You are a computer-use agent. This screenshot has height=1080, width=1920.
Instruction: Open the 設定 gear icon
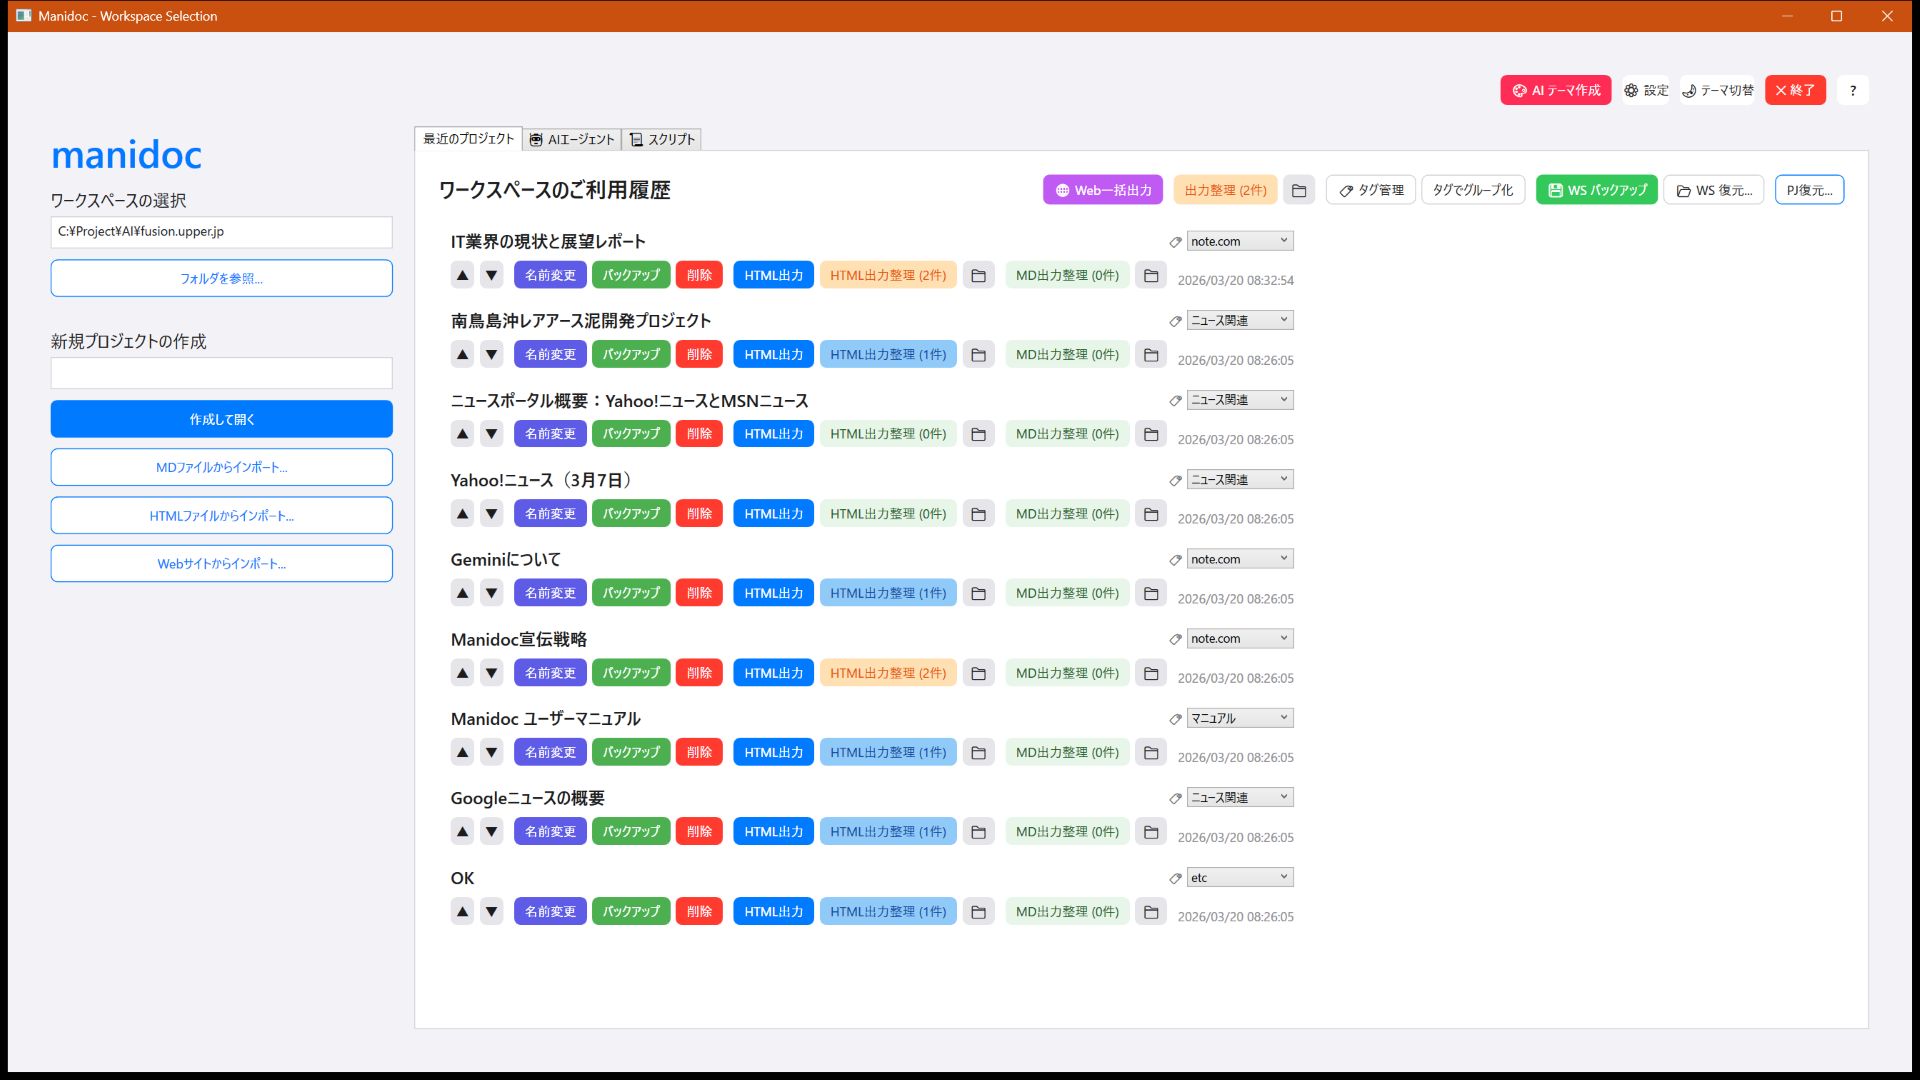[x=1645, y=90]
